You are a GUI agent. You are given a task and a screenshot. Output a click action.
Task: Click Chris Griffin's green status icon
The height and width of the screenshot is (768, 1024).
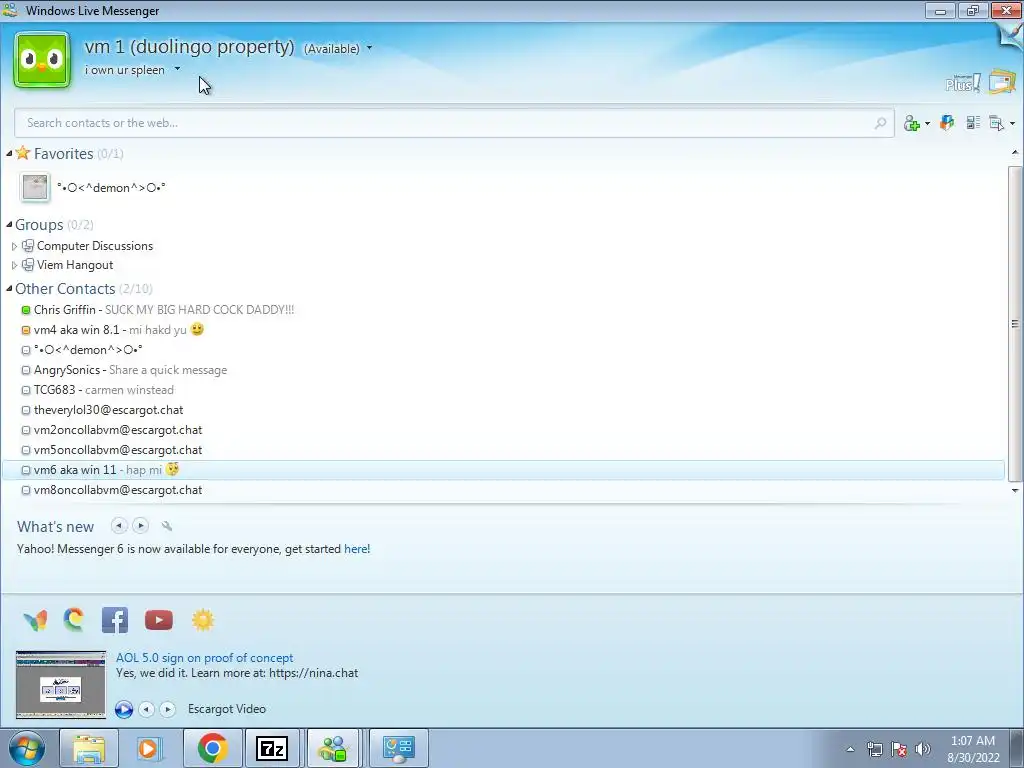[26, 310]
